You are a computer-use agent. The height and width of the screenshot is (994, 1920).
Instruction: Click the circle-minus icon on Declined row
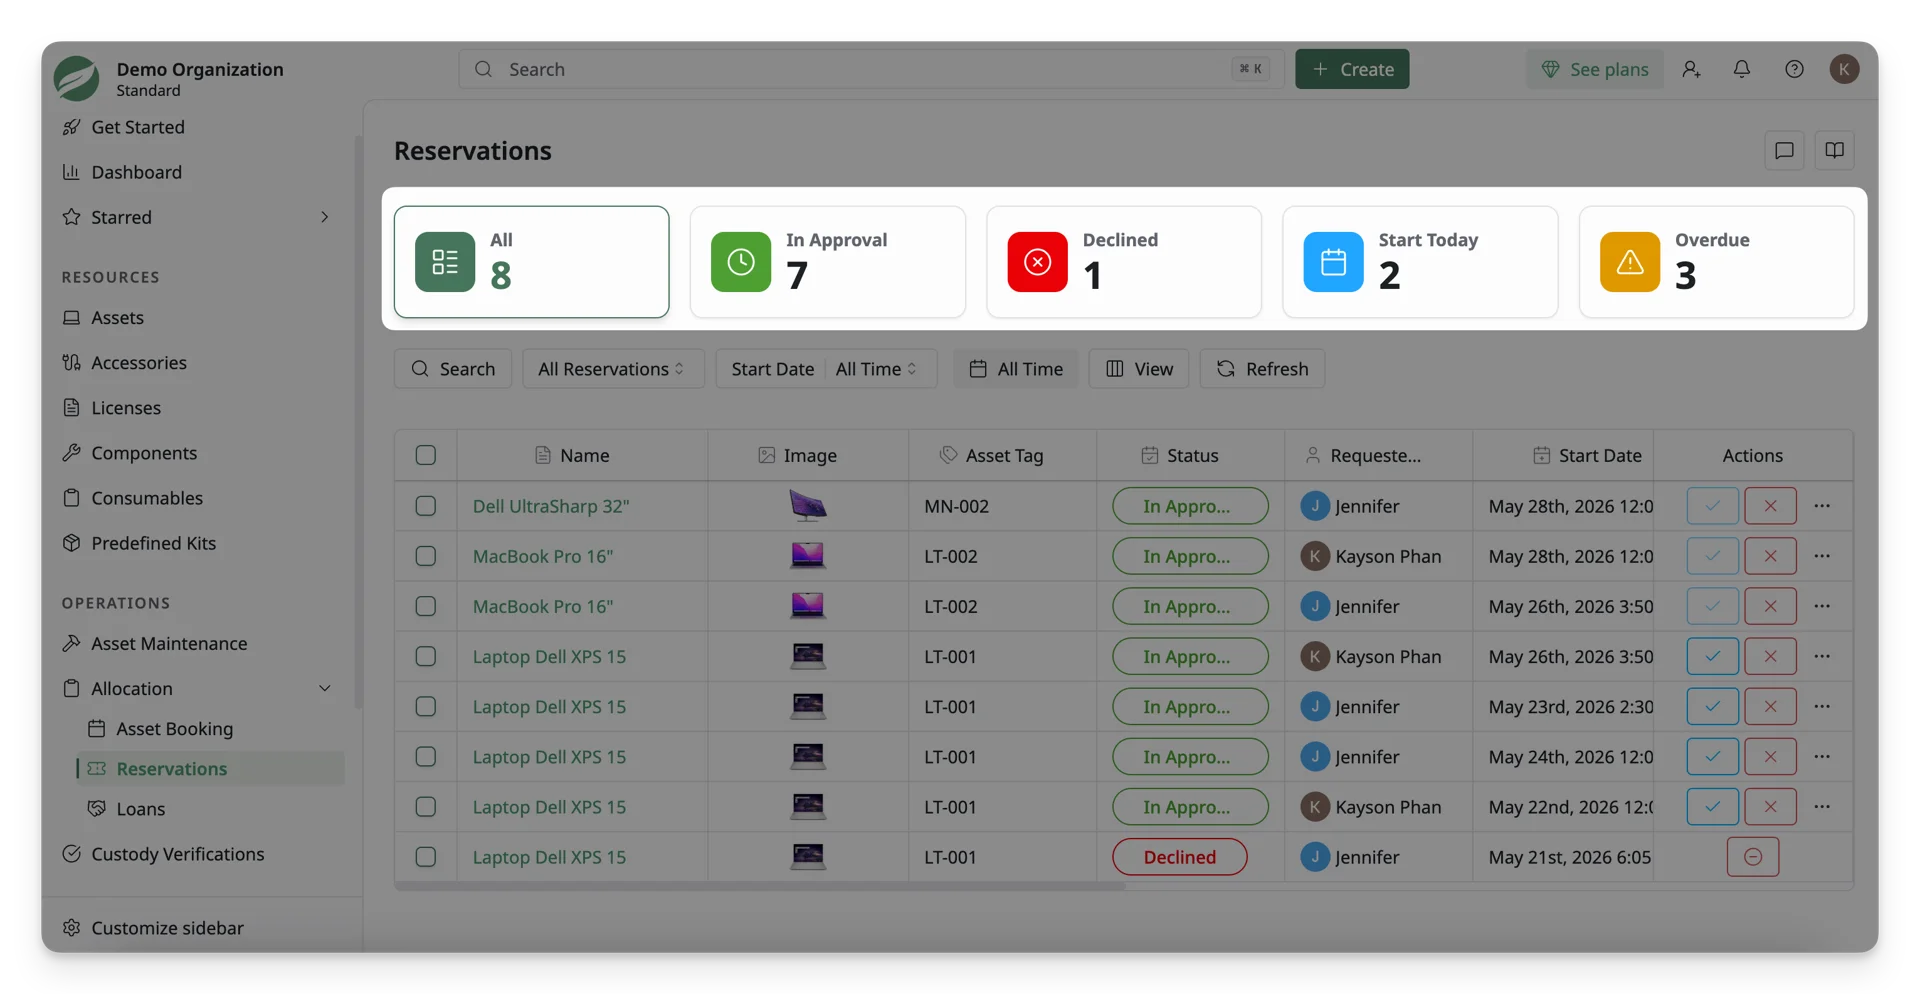(1752, 857)
